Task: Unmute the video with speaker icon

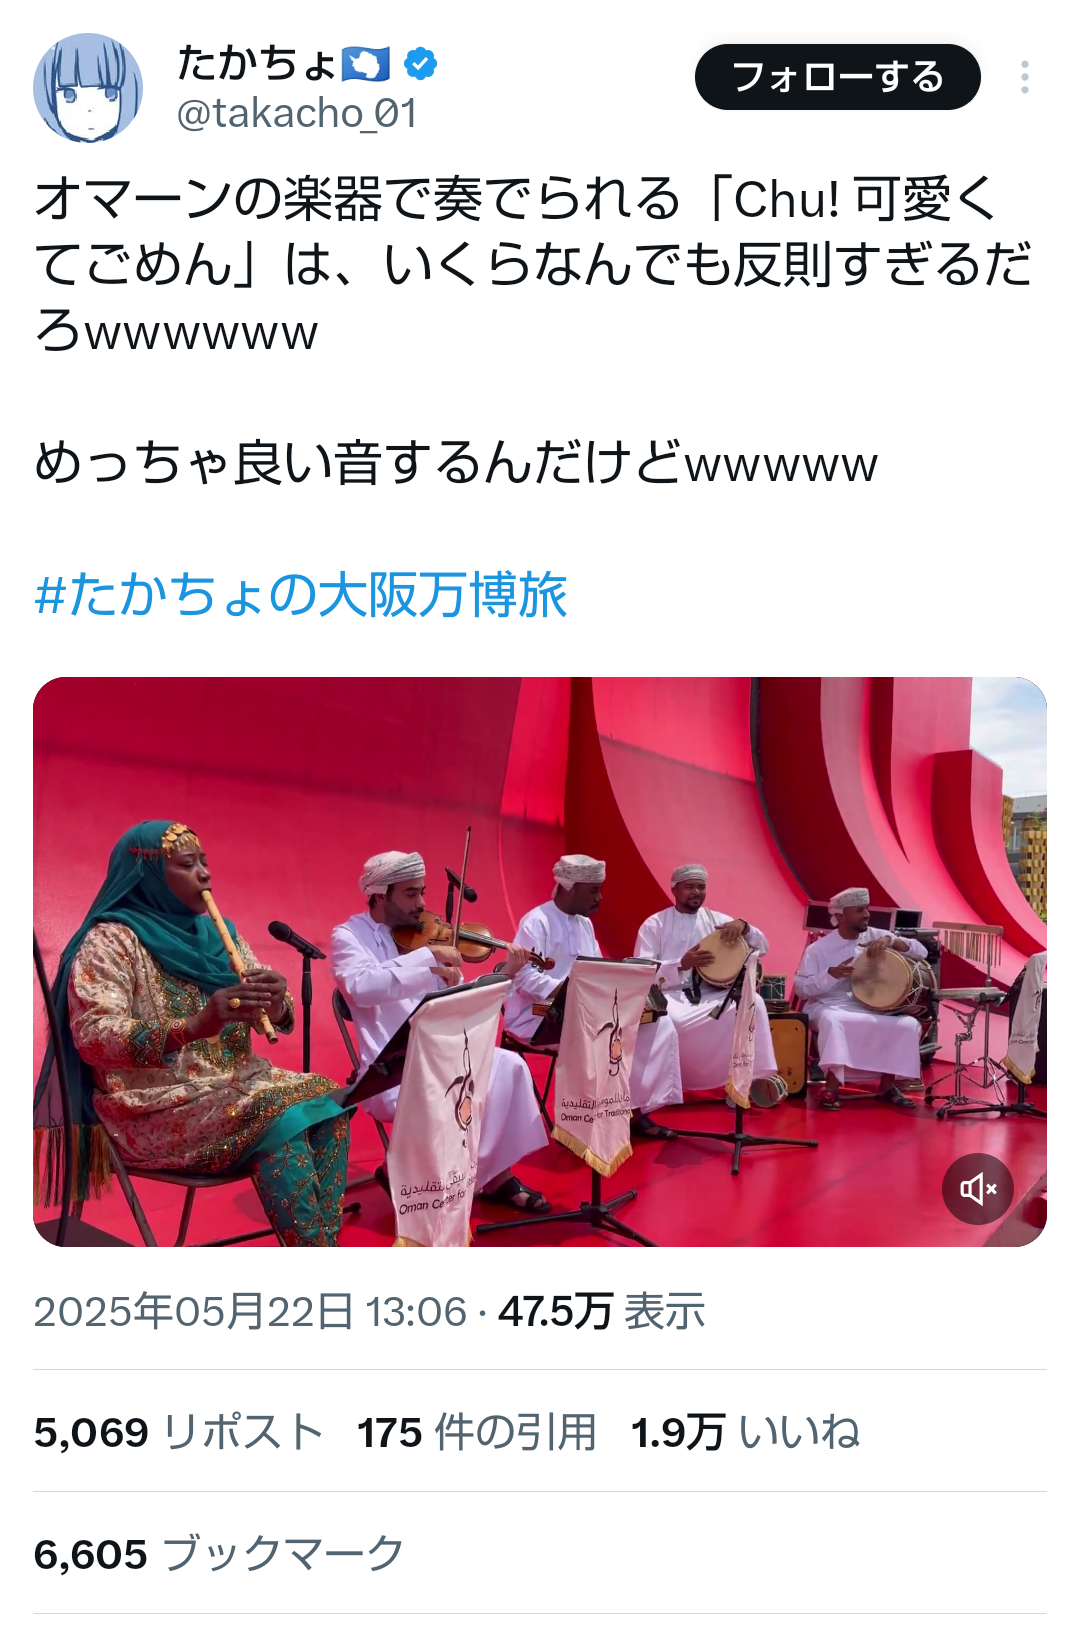Action: click(x=978, y=1188)
